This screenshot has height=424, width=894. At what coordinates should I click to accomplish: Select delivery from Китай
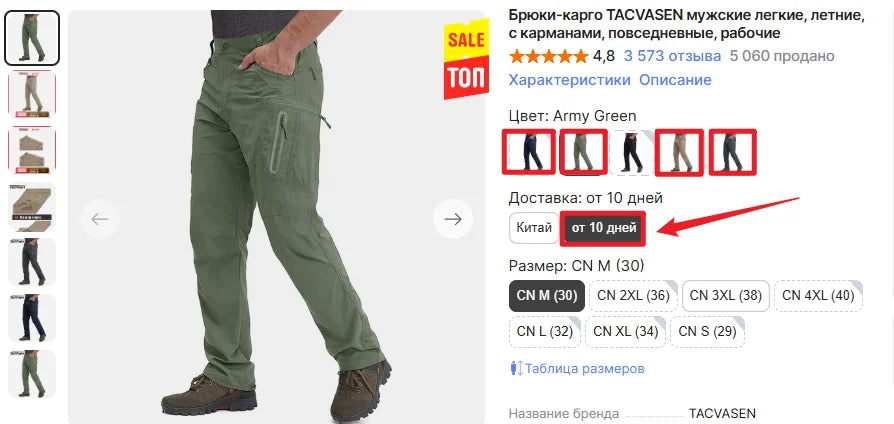[534, 228]
